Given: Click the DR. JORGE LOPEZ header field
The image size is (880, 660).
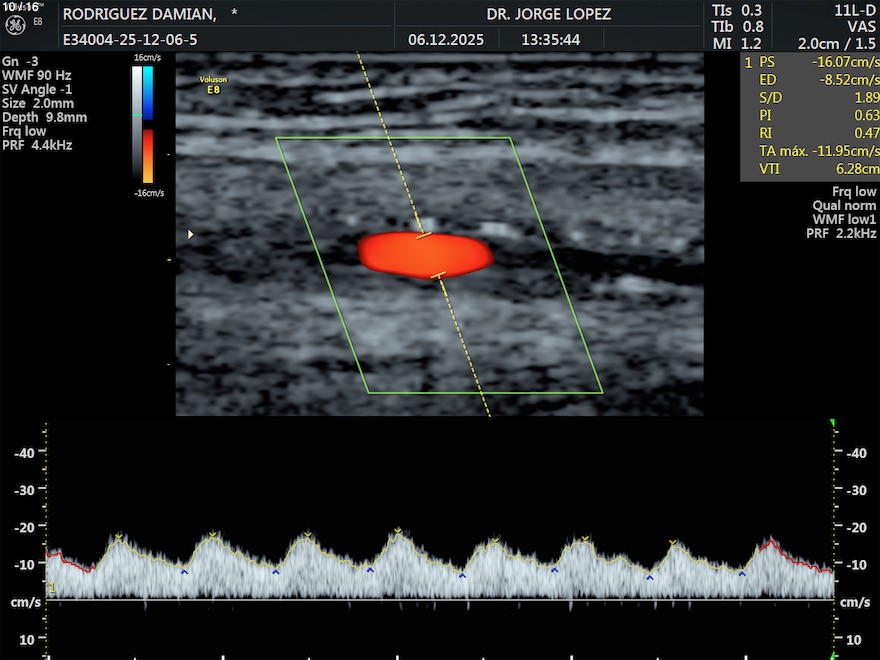Looking at the screenshot, I should [548, 14].
